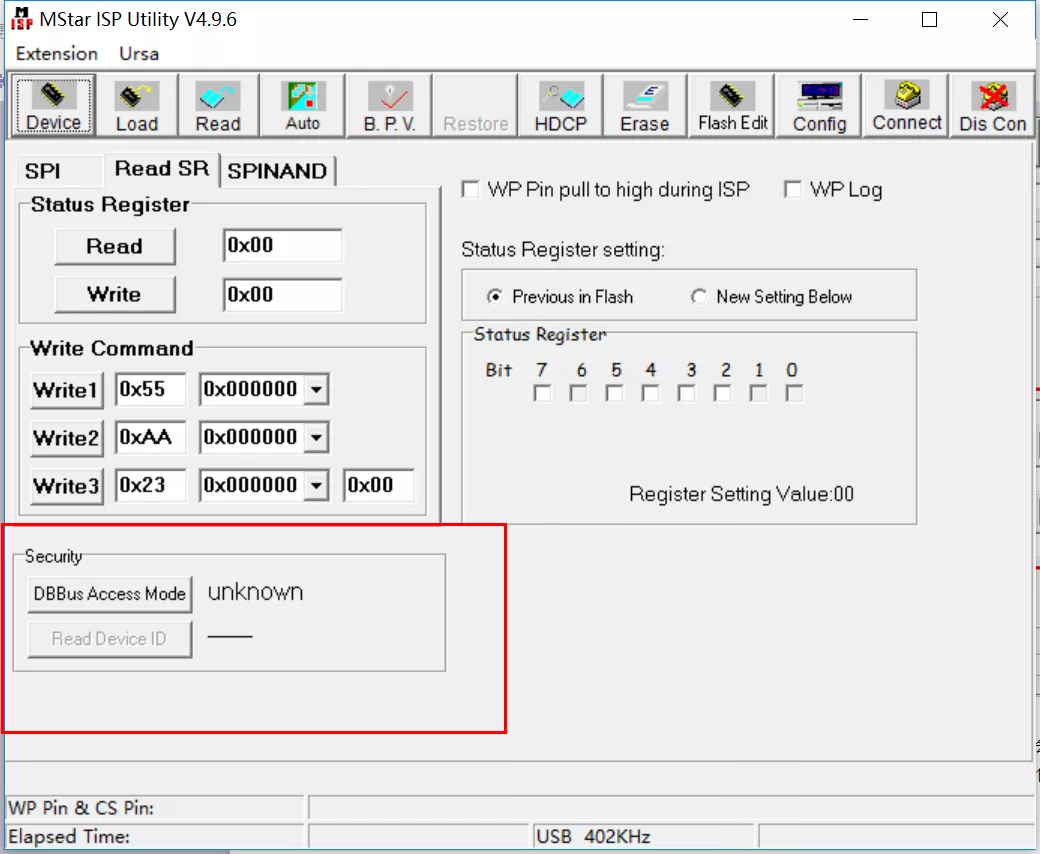Toggle the WP Log checkbox

click(x=793, y=190)
